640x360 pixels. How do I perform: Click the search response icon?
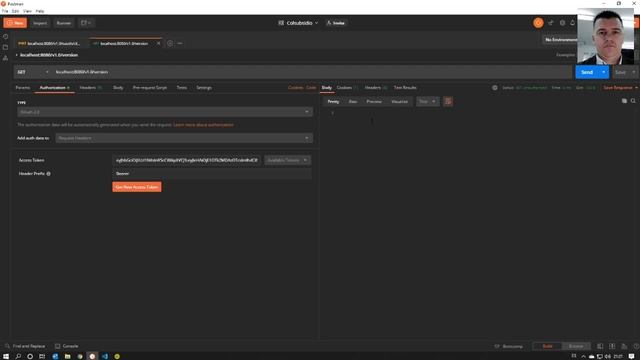[x=633, y=101]
